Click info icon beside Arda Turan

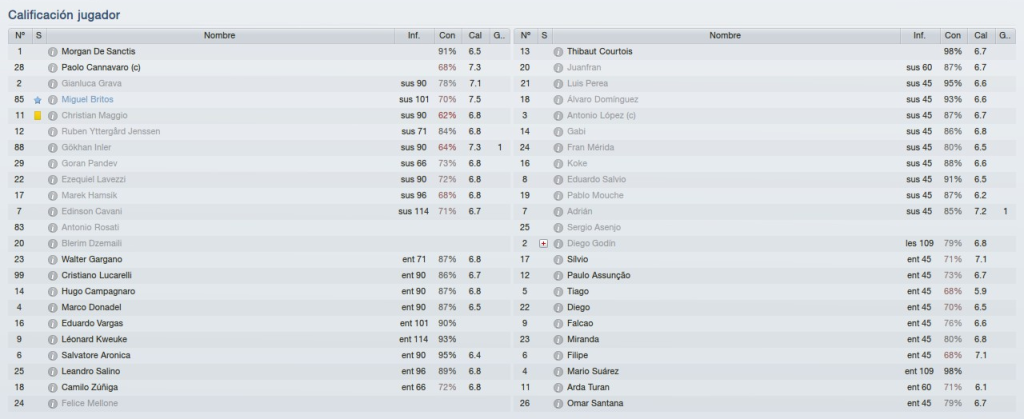click(558, 388)
